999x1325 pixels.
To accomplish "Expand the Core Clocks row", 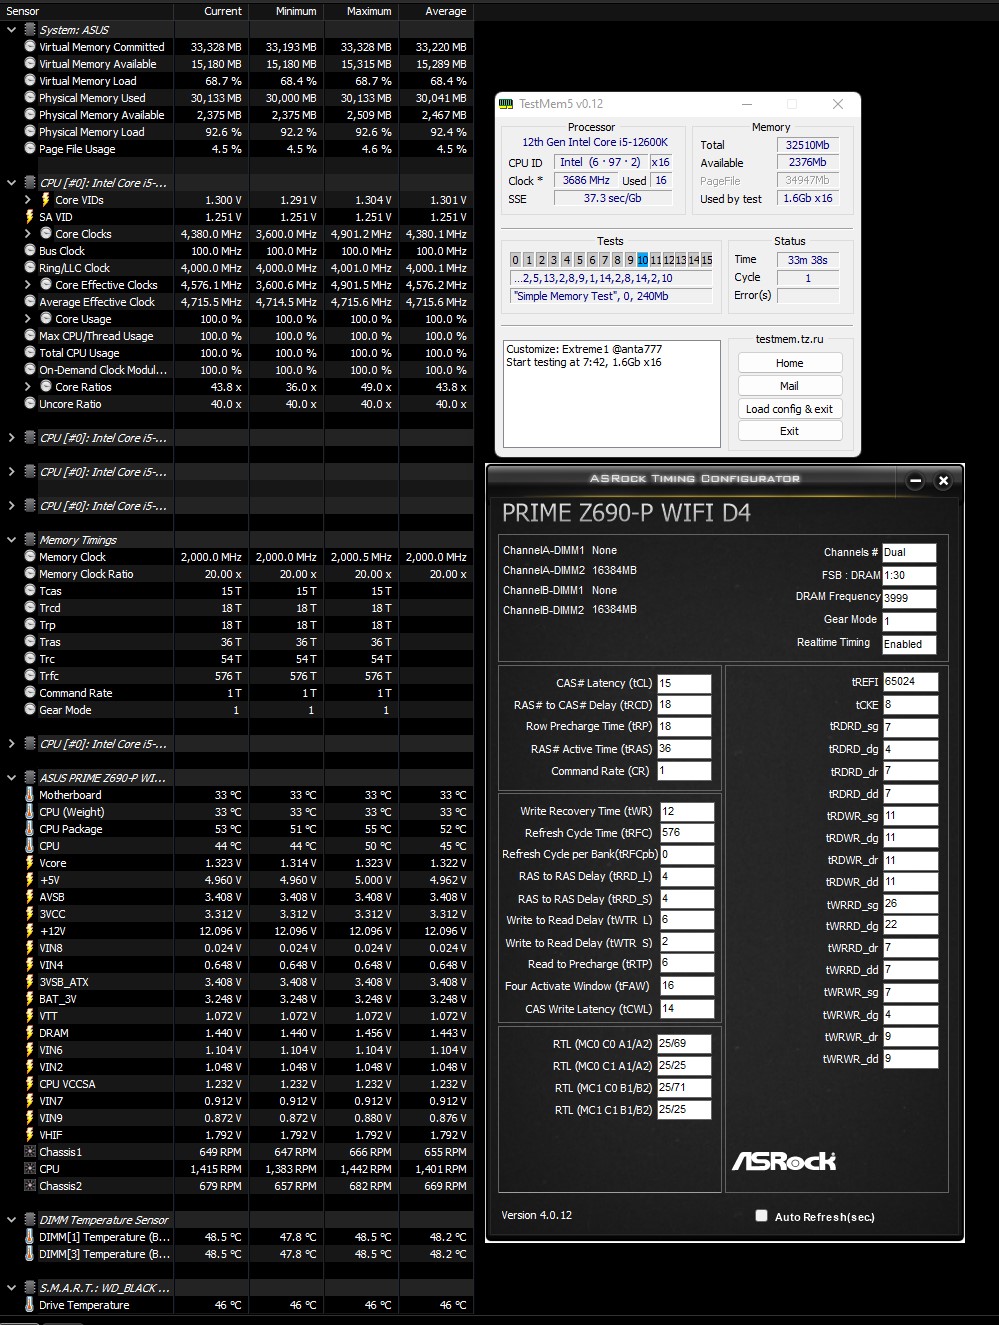I will tap(28, 234).
